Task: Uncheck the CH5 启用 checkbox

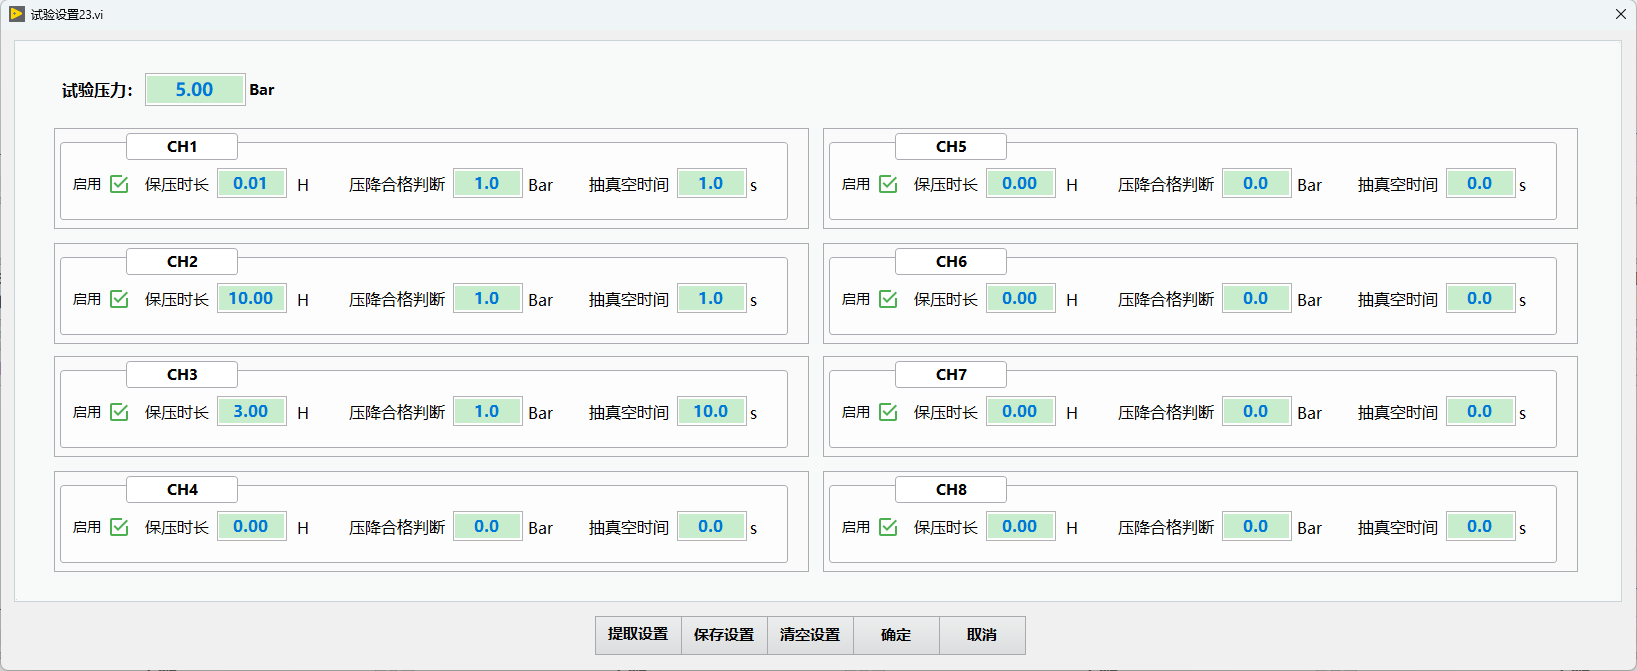Action: (888, 184)
